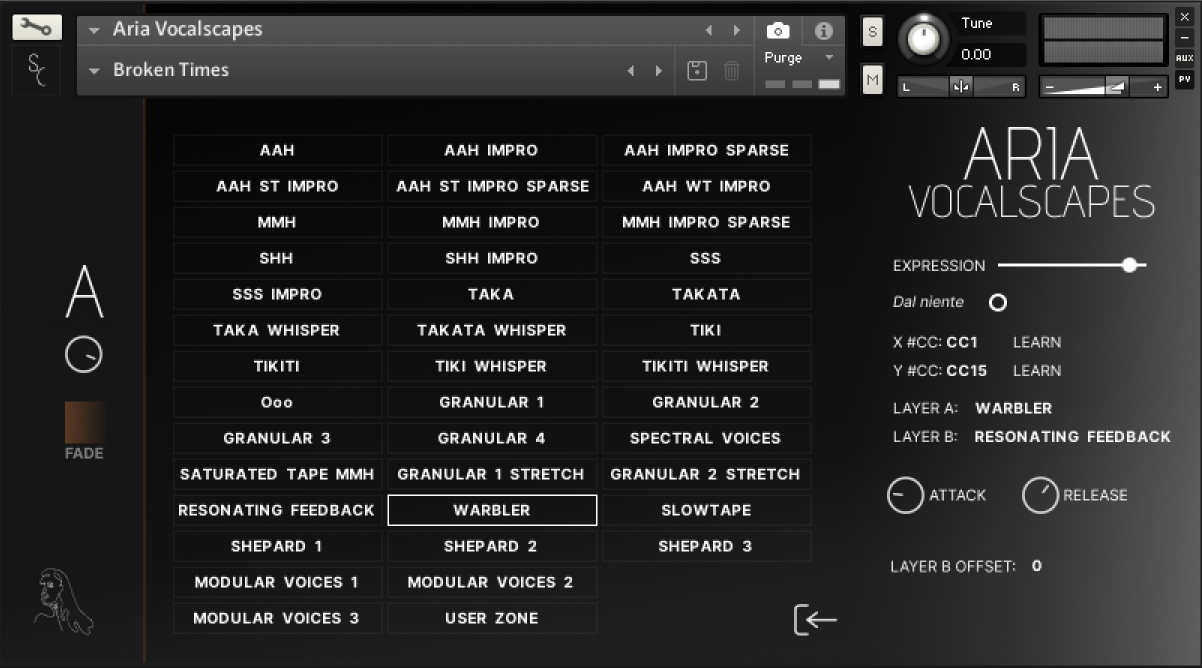This screenshot has height=668, width=1202.
Task: Choose the SATURATED TAPE MMH sound
Action: (x=277, y=474)
